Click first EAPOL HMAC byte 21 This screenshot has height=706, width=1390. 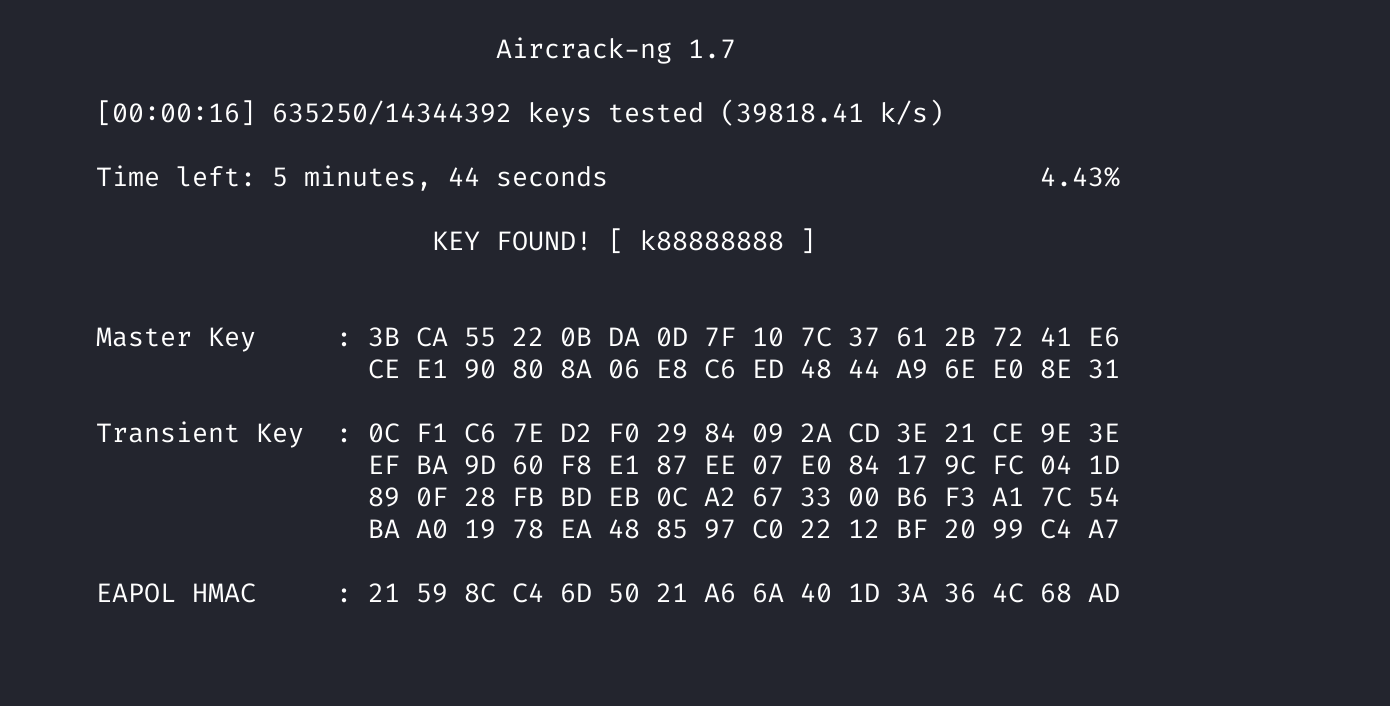(x=384, y=593)
